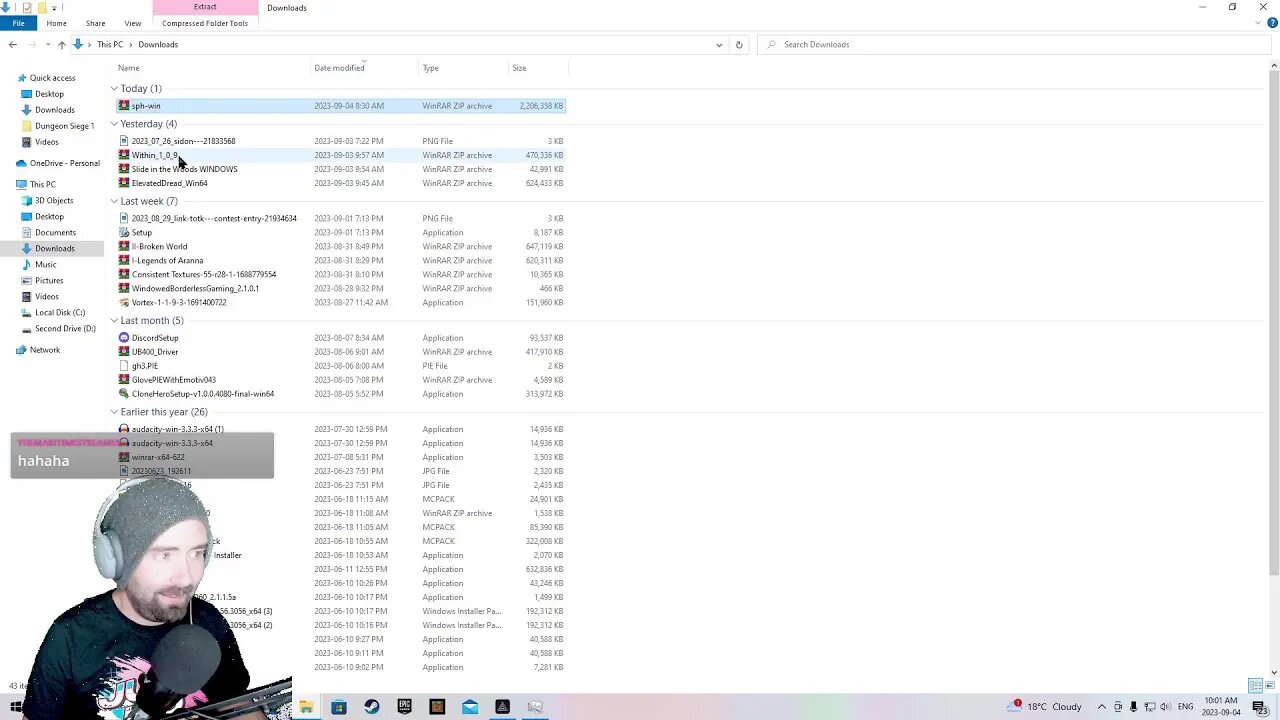This screenshot has width=1280, height=720.
Task: Refresh the Downloads folder view
Action: coord(739,44)
